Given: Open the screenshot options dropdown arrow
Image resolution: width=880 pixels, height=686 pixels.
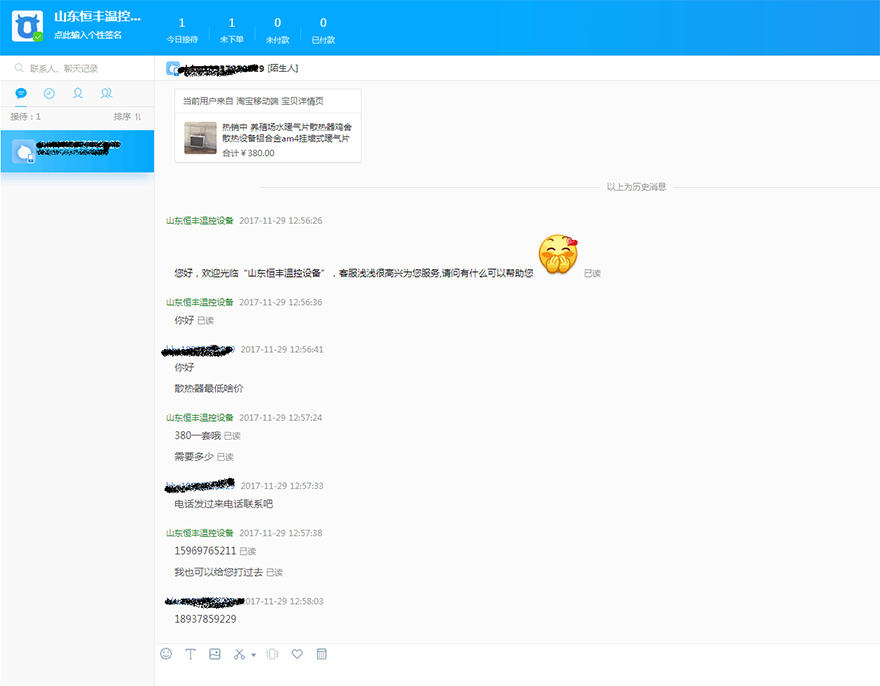Looking at the screenshot, I should point(253,655).
